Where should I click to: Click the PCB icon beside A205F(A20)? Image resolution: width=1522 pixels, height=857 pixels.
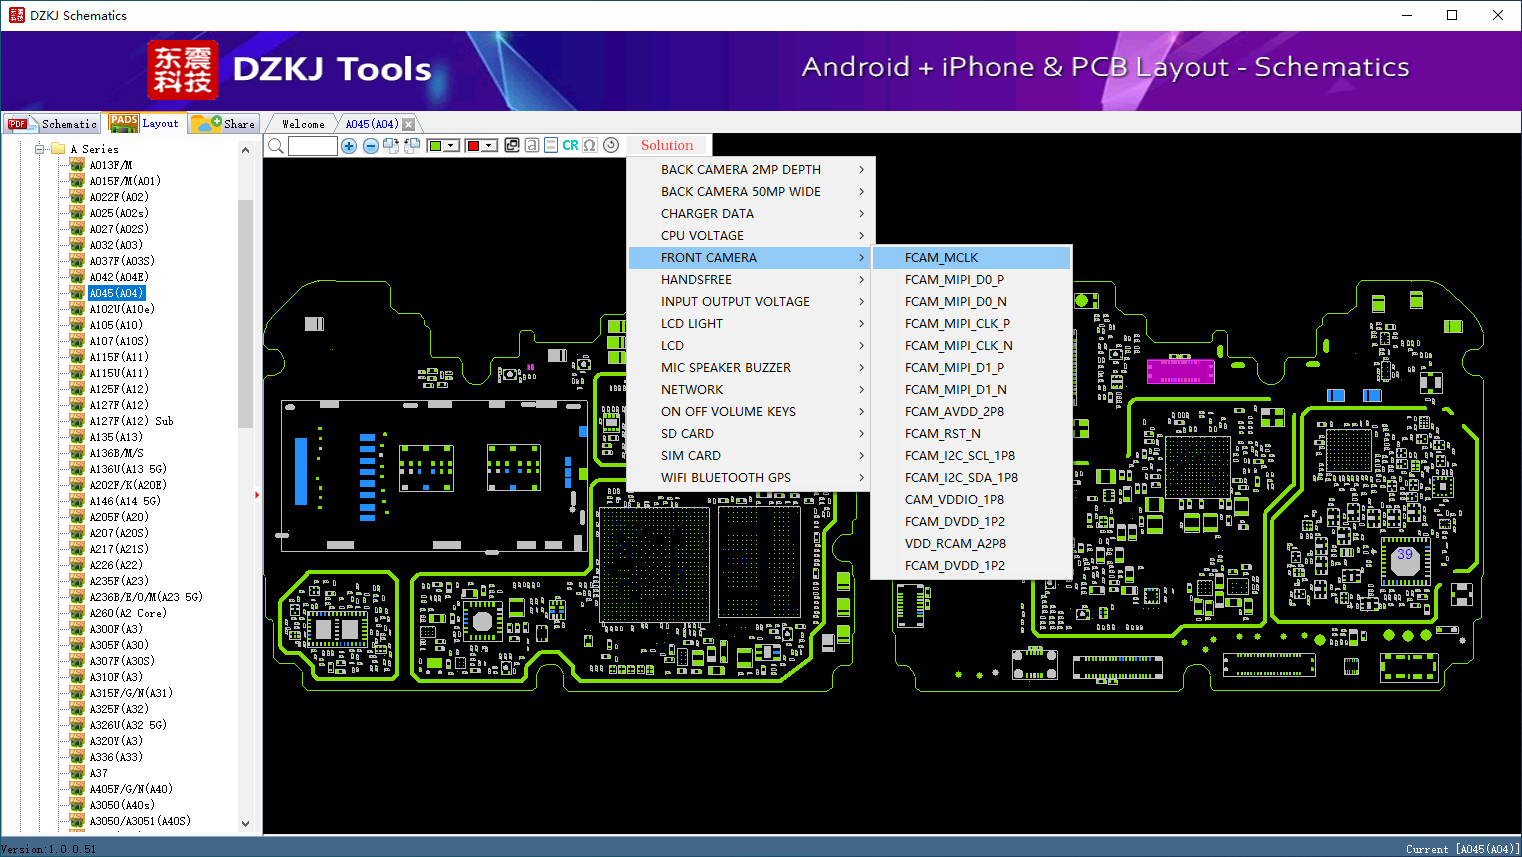[77, 517]
